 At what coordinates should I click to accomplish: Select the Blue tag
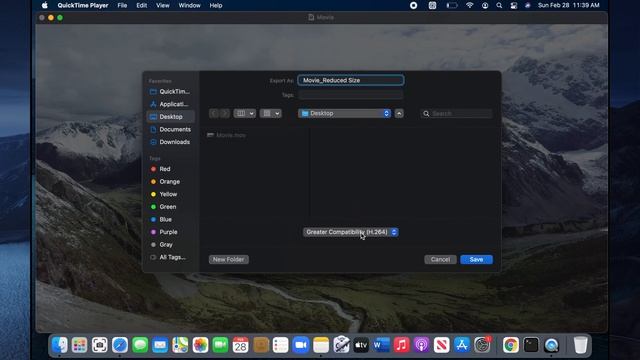tap(171, 220)
